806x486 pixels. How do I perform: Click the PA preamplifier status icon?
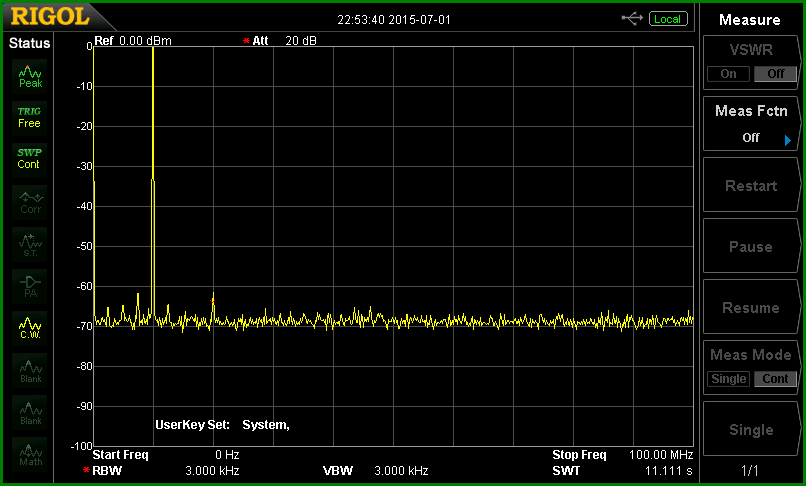30,286
